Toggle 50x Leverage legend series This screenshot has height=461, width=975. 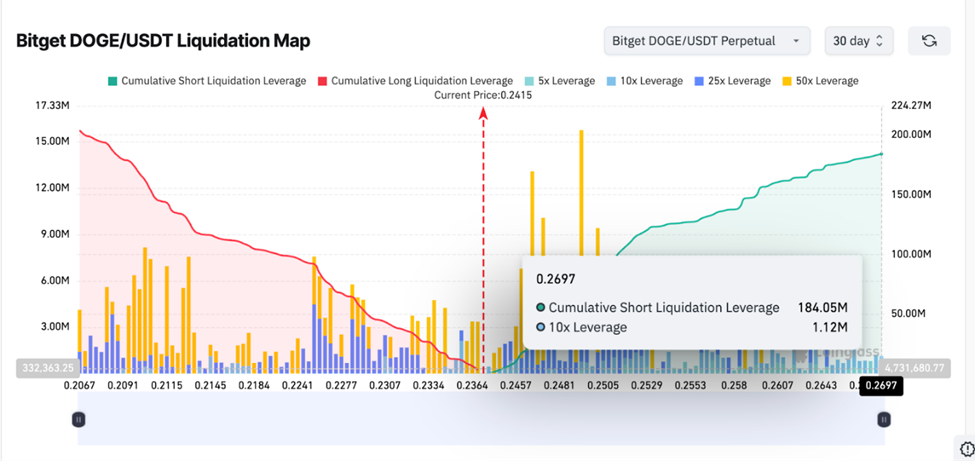(x=820, y=81)
